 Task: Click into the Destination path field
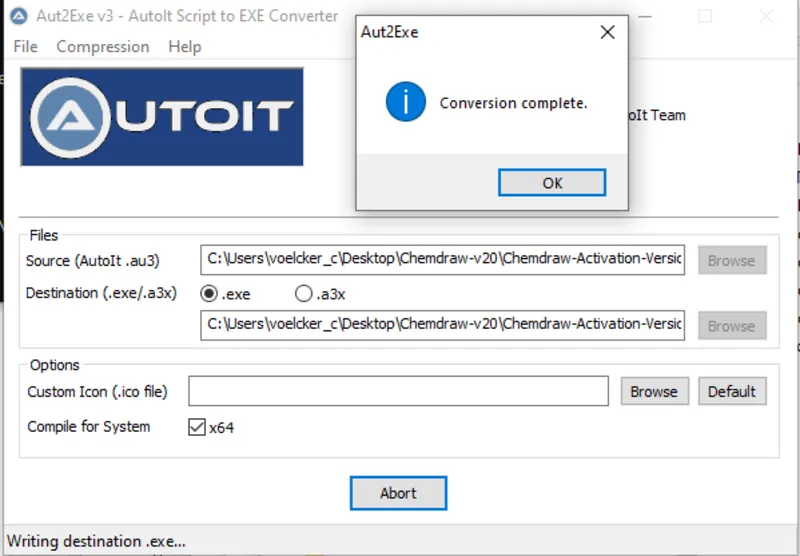click(x=442, y=325)
